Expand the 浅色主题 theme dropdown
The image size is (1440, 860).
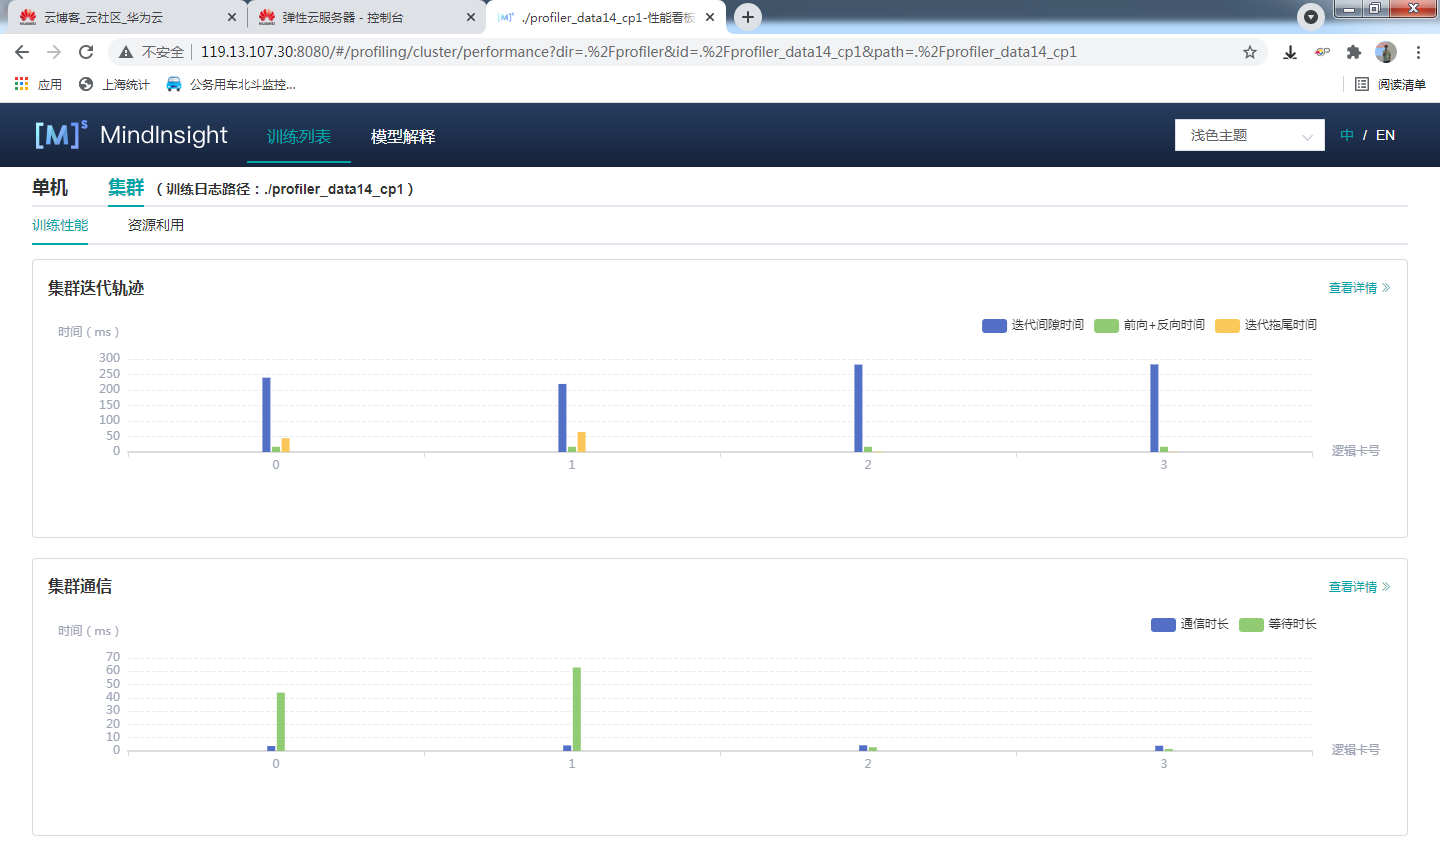[x=1250, y=135]
